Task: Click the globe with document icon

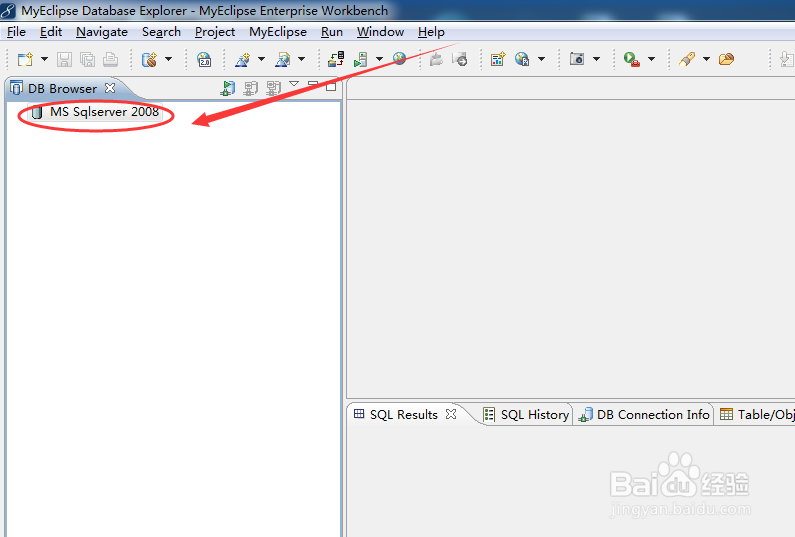Action: pos(522,59)
